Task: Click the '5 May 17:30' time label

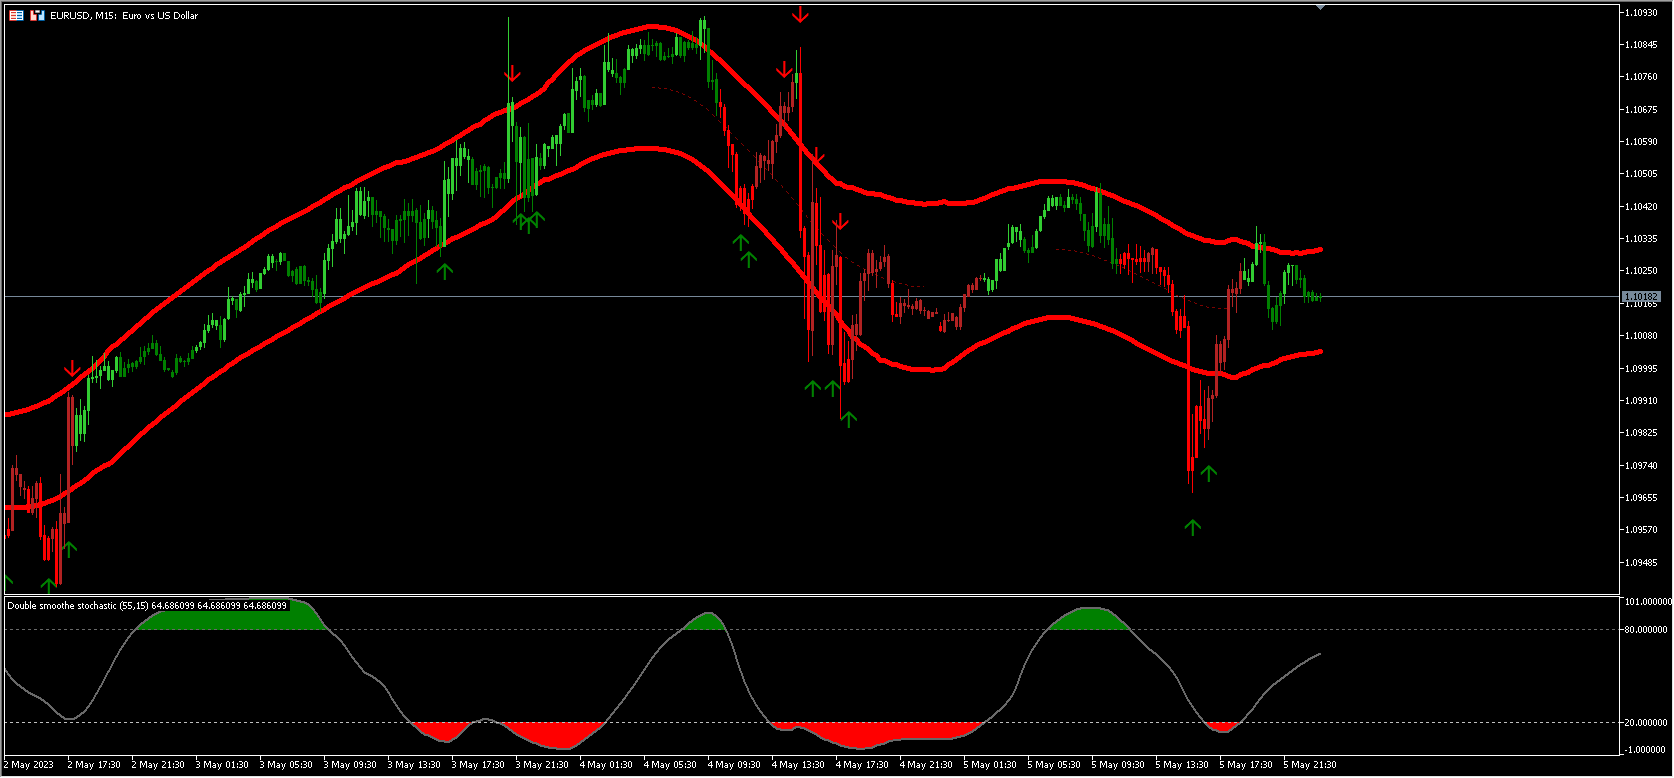Action: (1246, 765)
